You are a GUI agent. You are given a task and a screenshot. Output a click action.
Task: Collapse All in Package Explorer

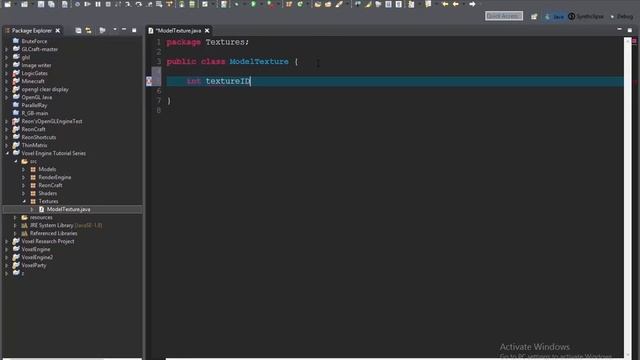78,30
